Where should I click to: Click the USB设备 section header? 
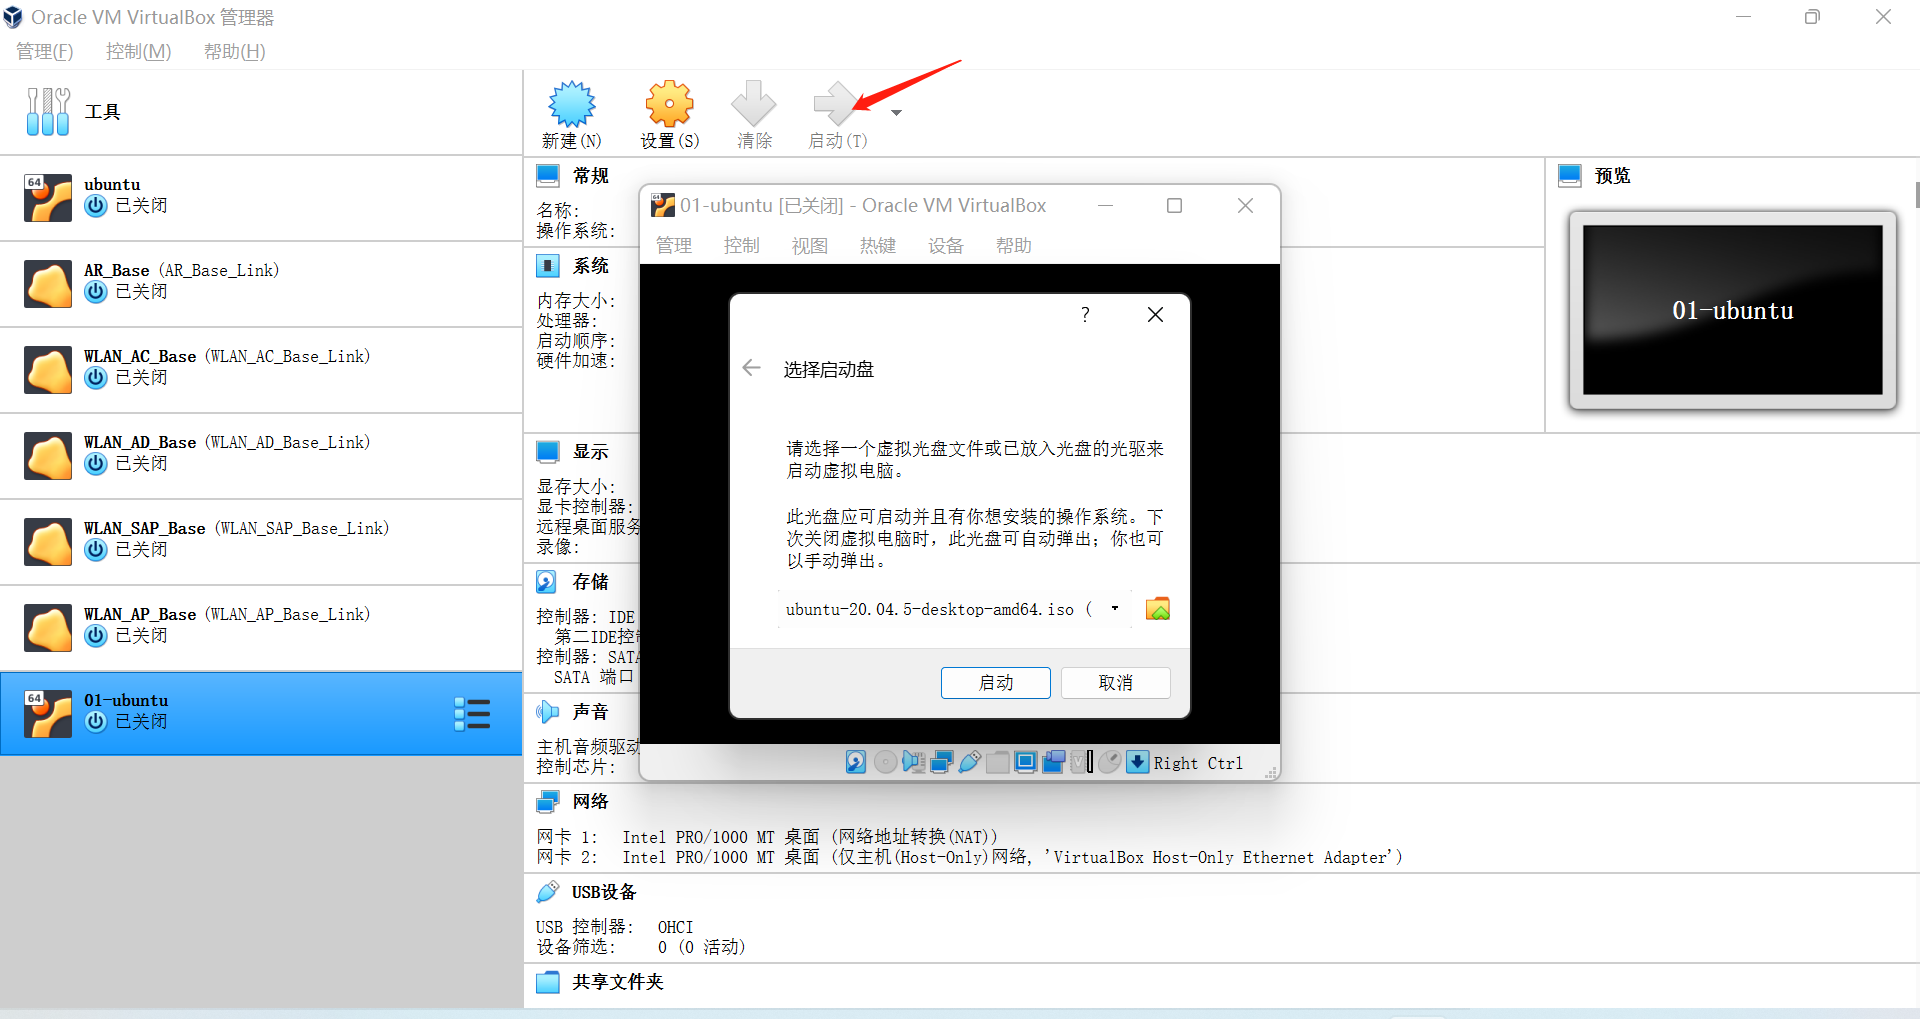point(604,892)
